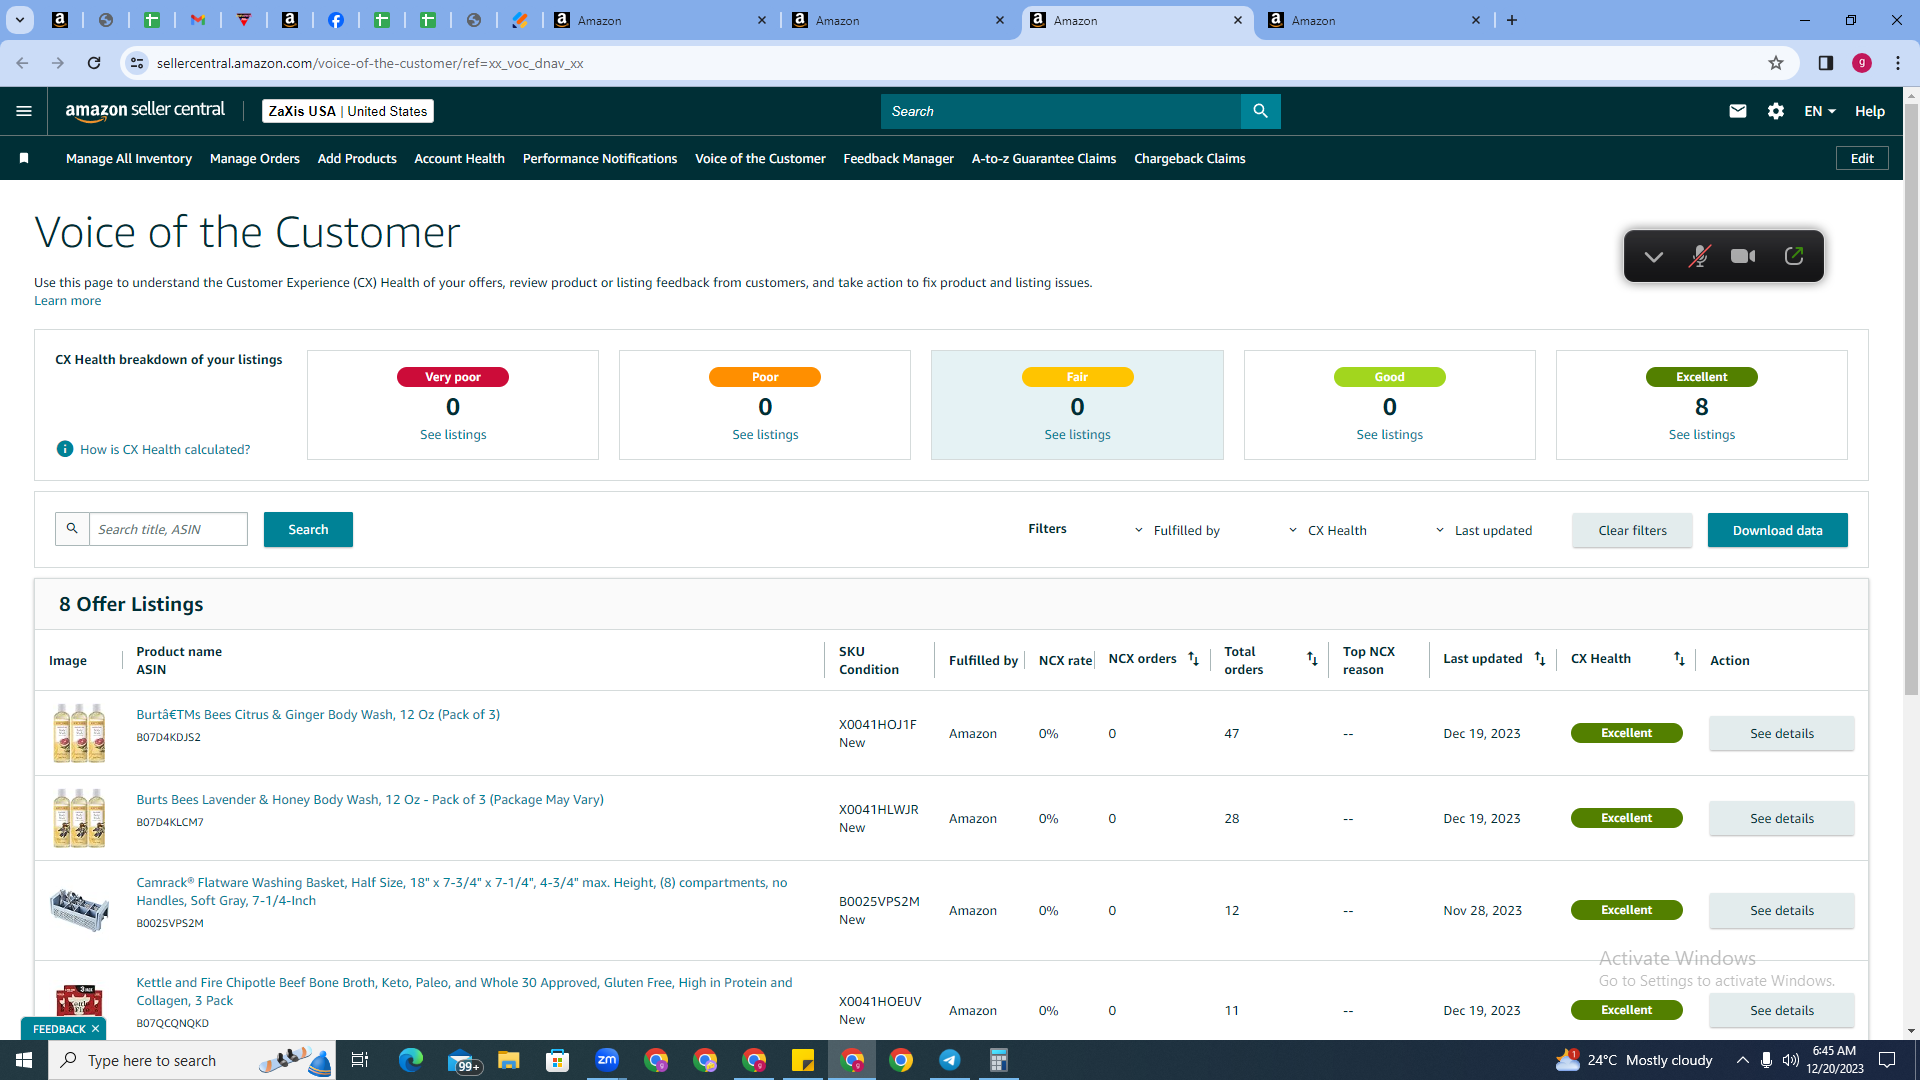Open Zoom from the Windows taskbar
Image resolution: width=1920 pixels, height=1080 pixels.
point(607,1060)
